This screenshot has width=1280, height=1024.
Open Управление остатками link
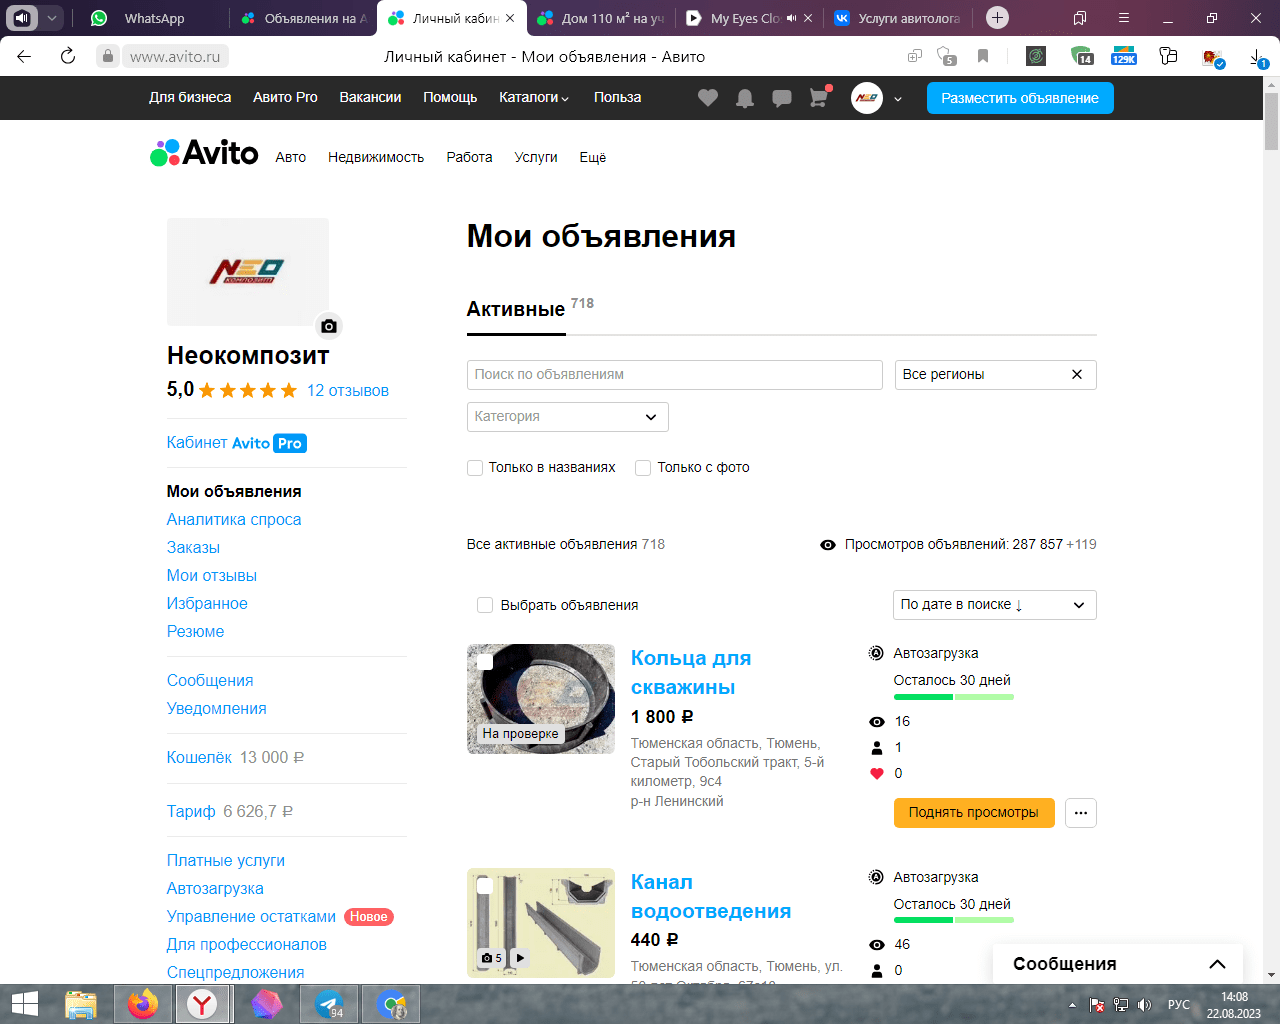(252, 916)
